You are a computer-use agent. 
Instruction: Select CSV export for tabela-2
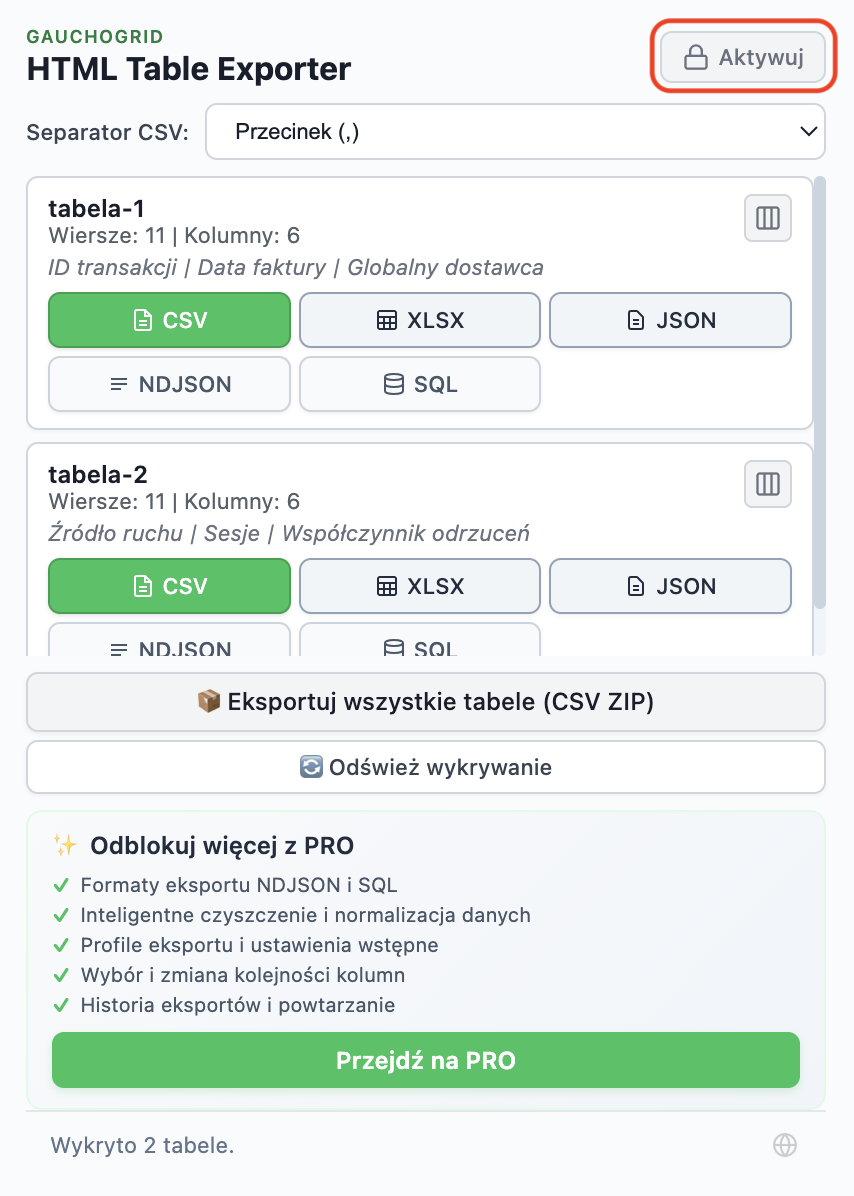[169, 586]
